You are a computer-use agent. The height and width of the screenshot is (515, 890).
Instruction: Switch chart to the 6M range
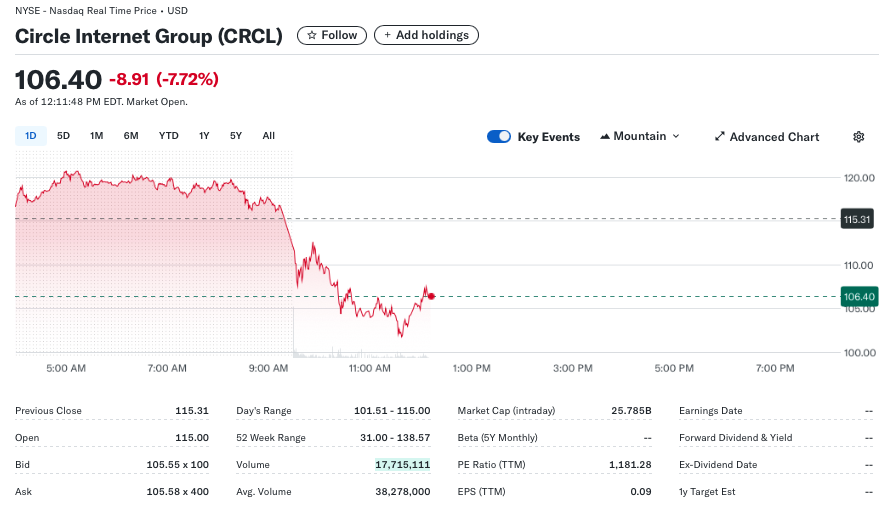tap(131, 136)
